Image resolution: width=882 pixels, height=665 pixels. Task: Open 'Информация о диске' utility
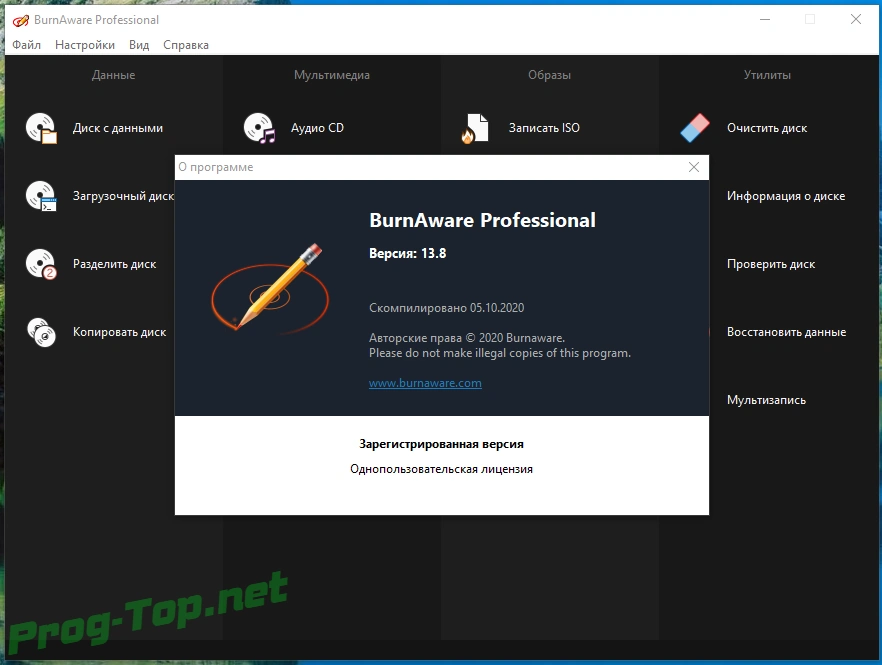786,196
